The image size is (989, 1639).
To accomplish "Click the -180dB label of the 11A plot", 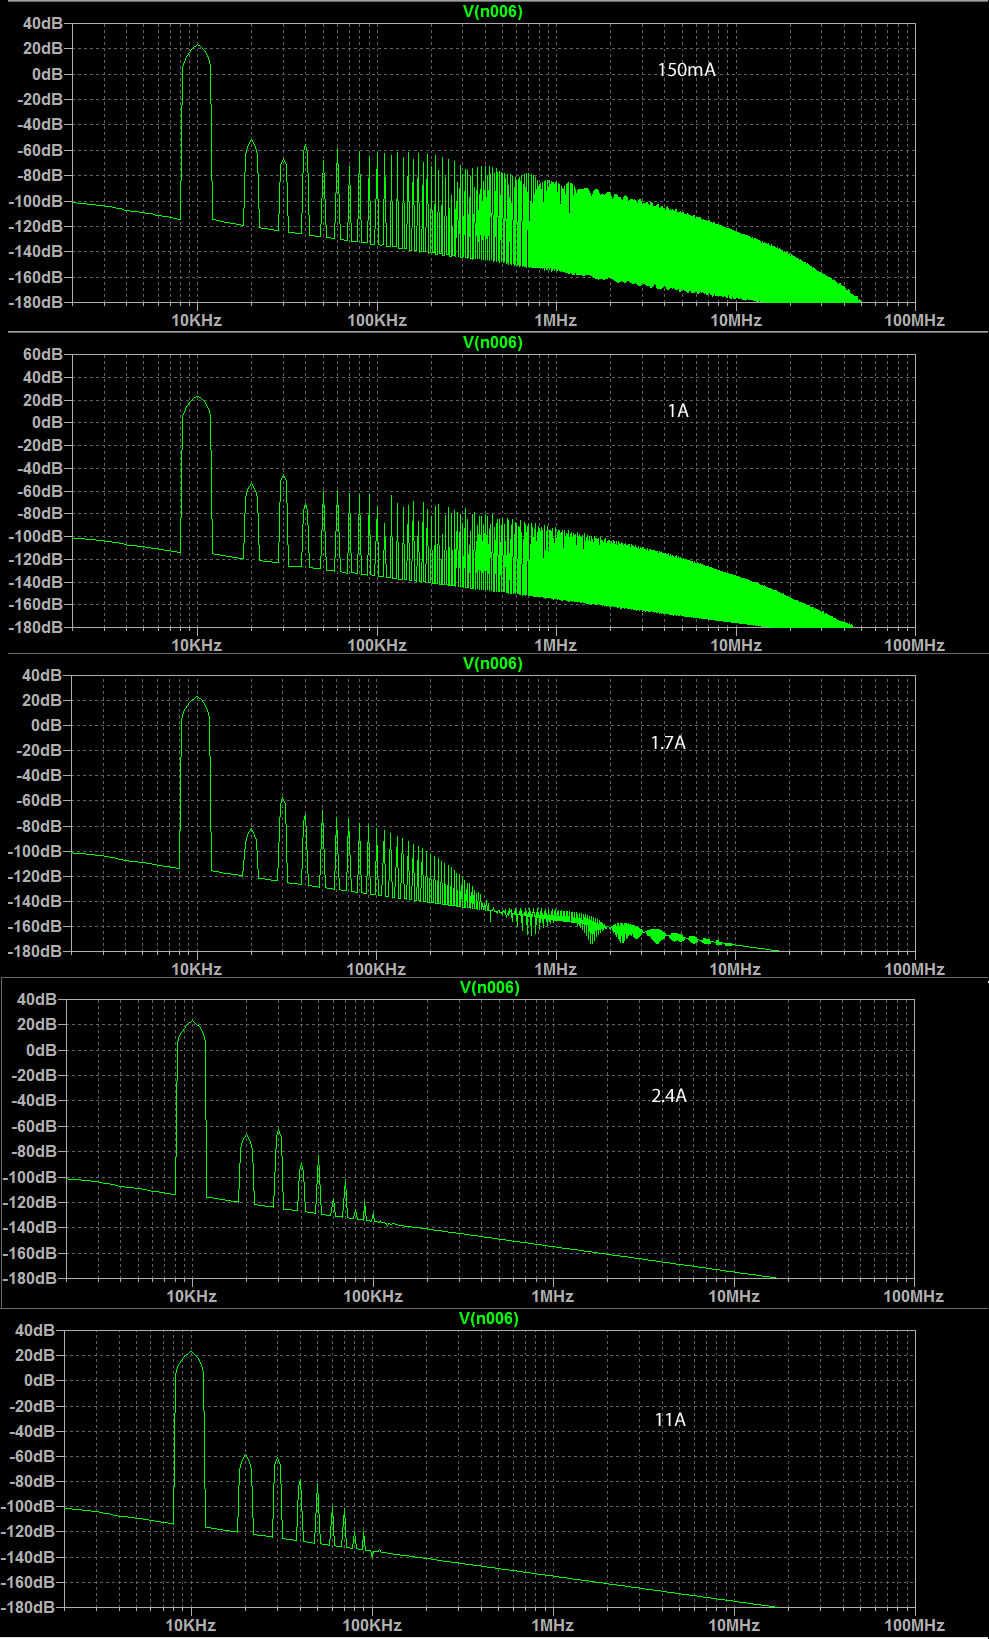I will (28, 1607).
